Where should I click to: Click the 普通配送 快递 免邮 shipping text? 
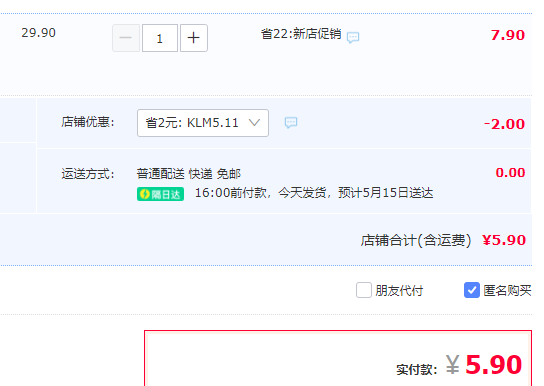coord(188,174)
